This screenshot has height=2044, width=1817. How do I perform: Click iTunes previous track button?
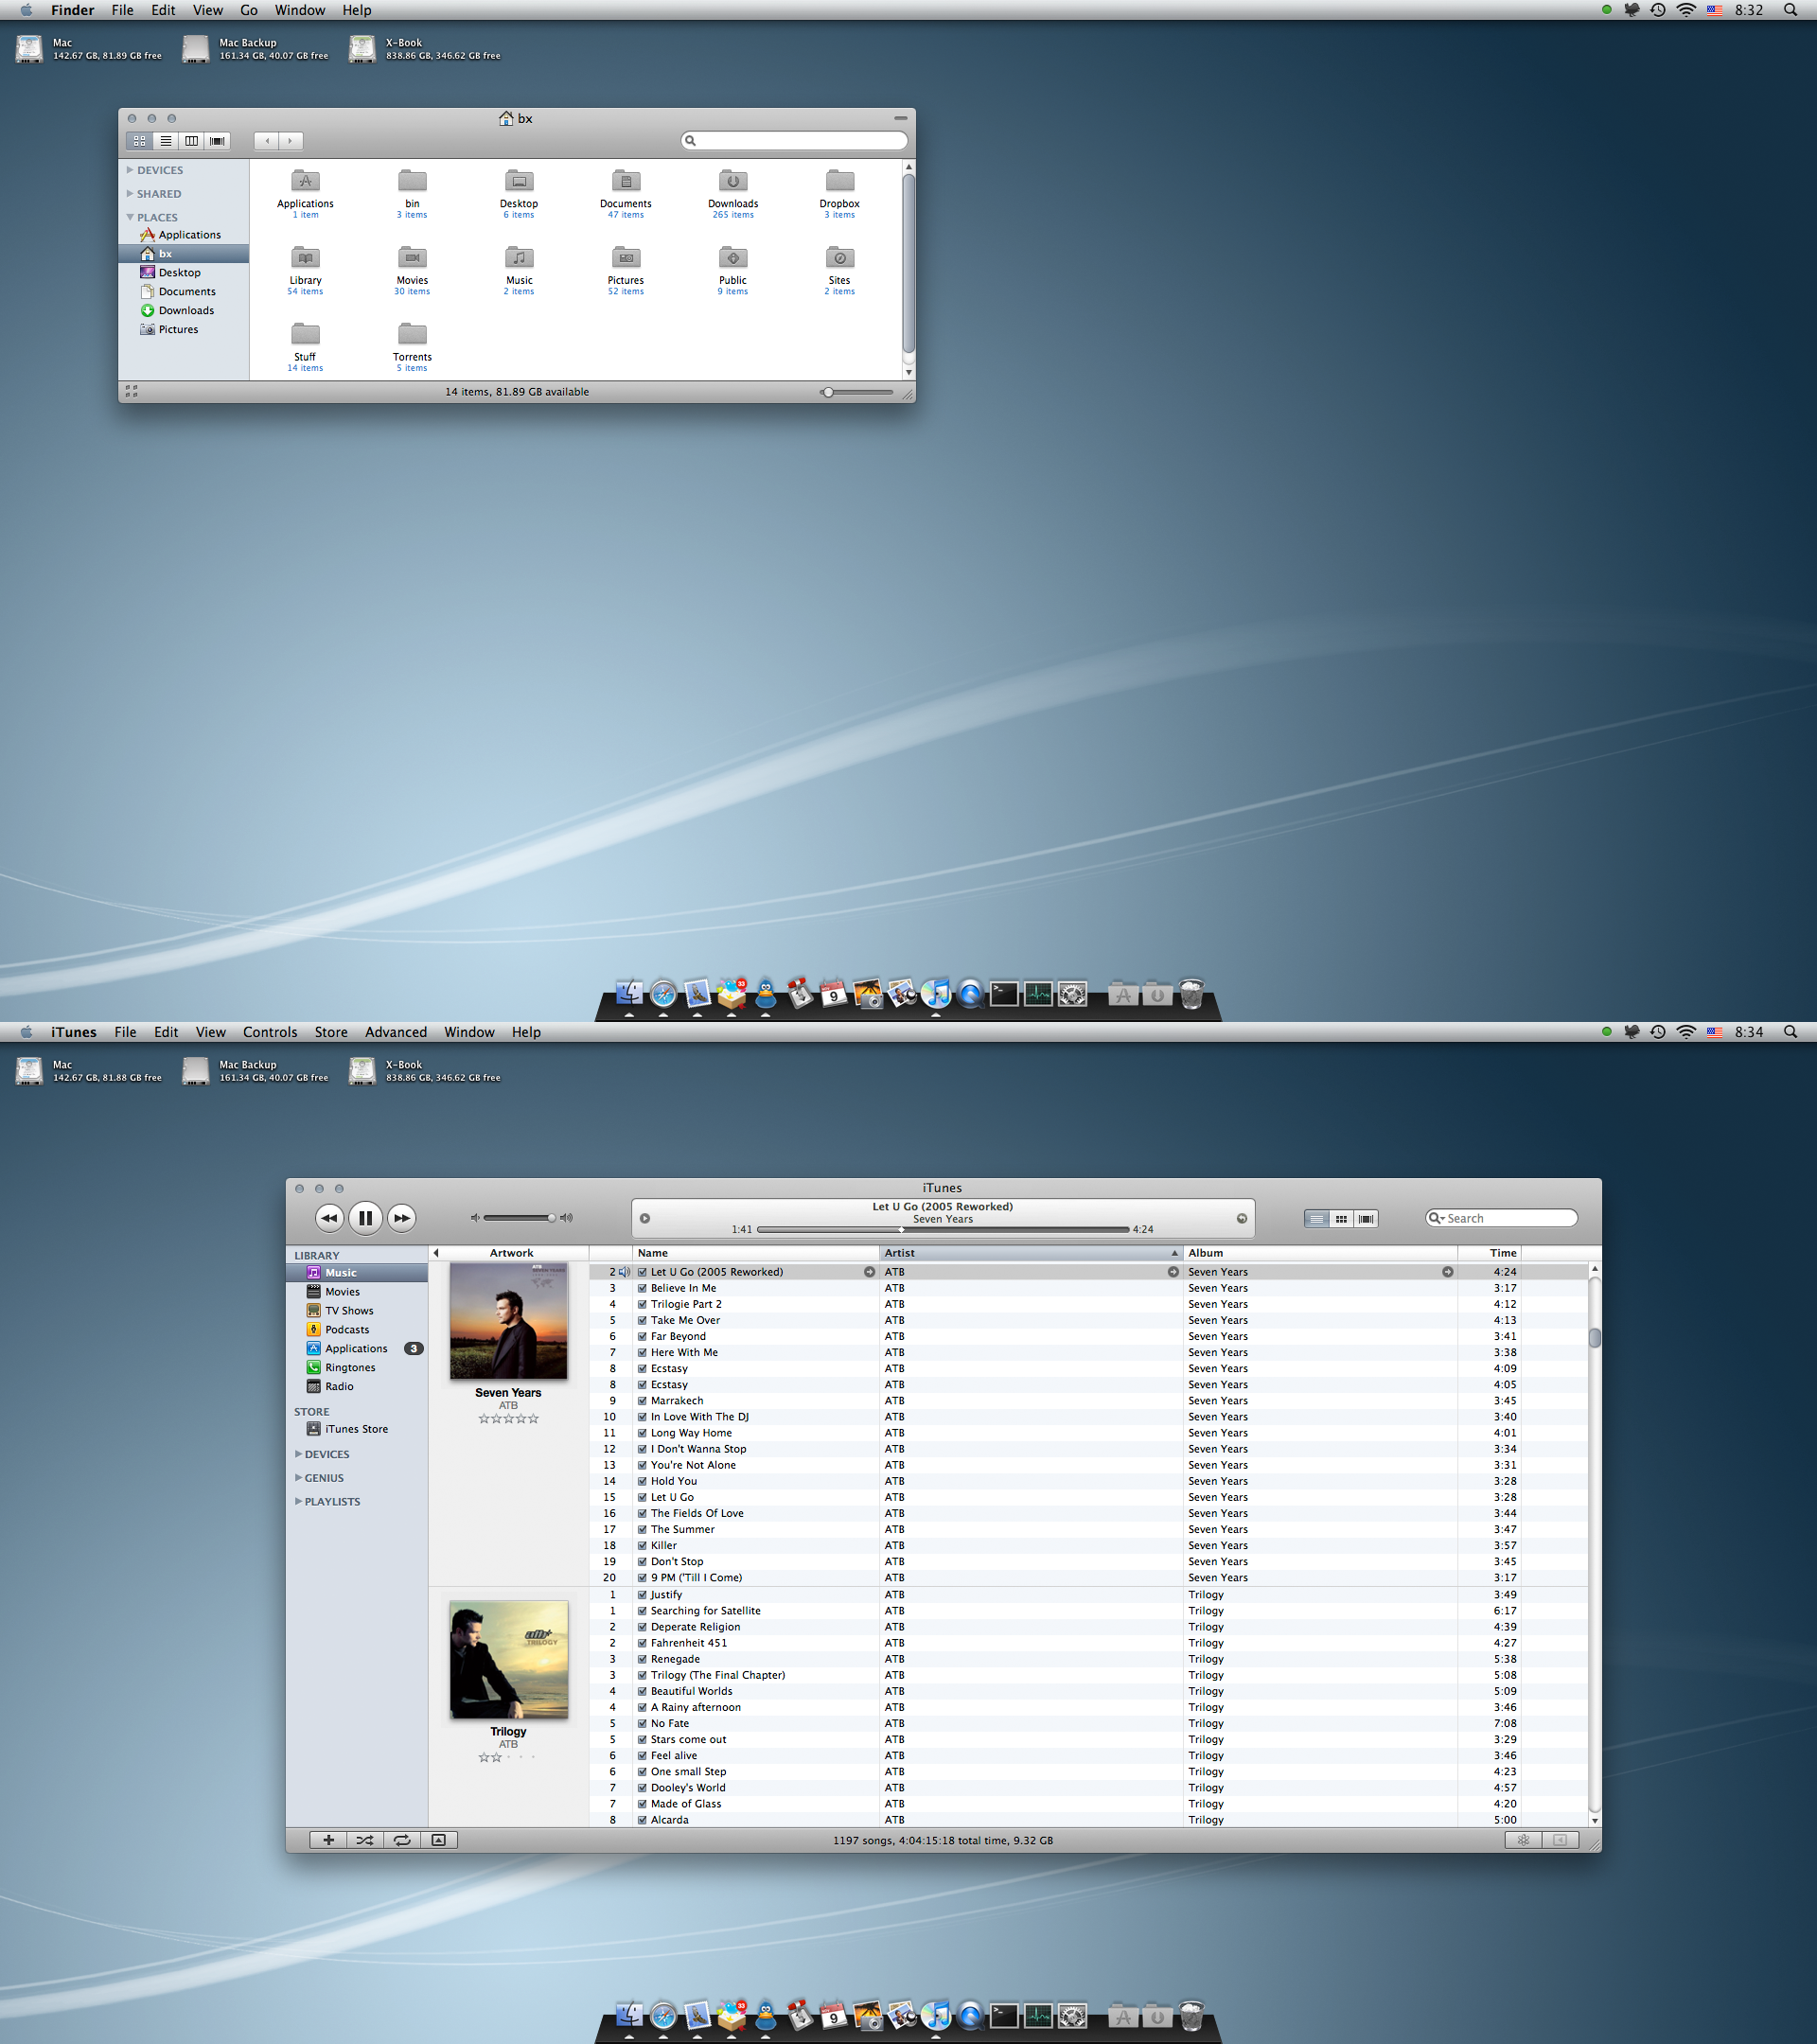click(329, 1218)
